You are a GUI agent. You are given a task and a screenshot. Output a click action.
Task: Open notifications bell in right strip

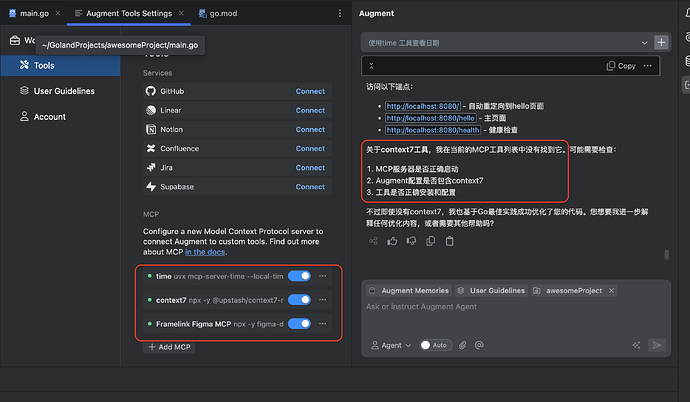point(687,14)
